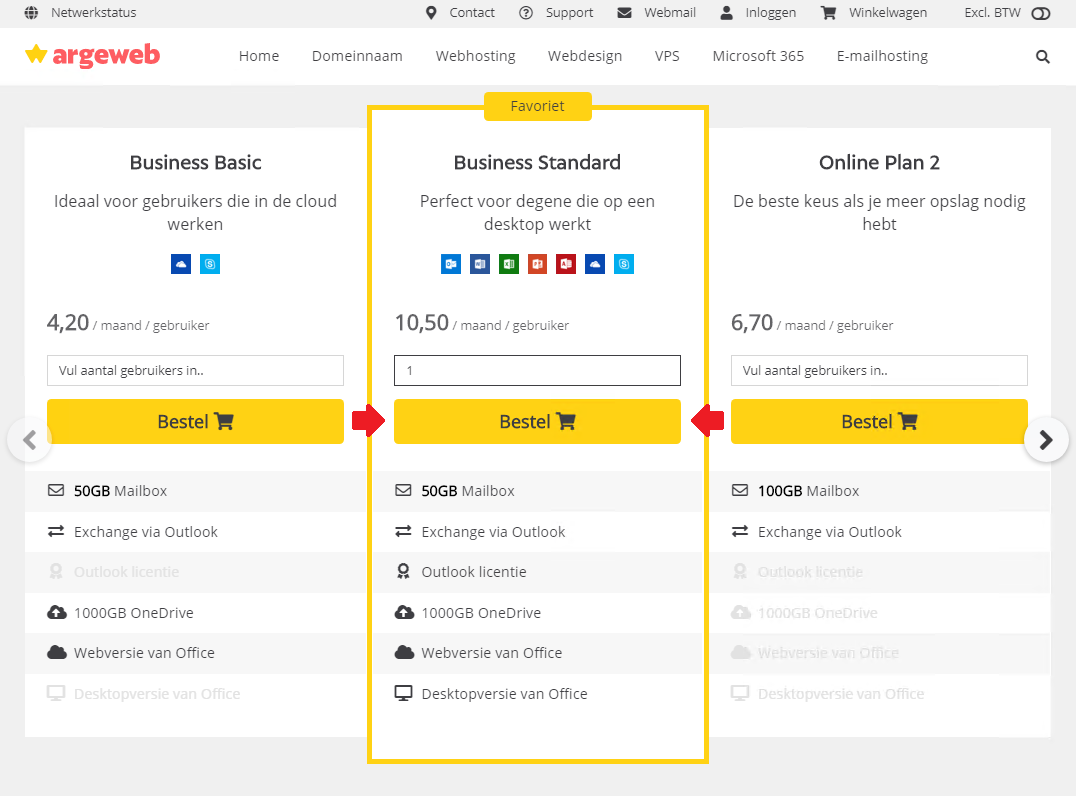1076x796 pixels.
Task: Click Skype icon under Business Standard
Action: tap(624, 264)
